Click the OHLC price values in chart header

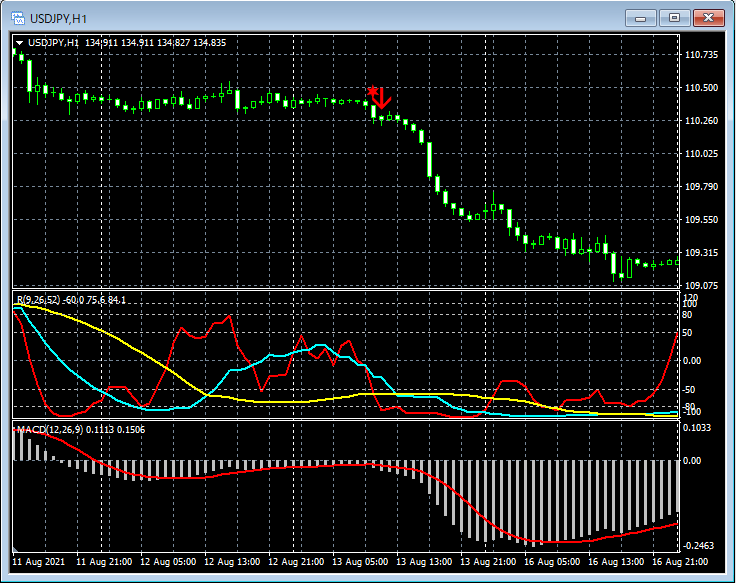(155, 42)
